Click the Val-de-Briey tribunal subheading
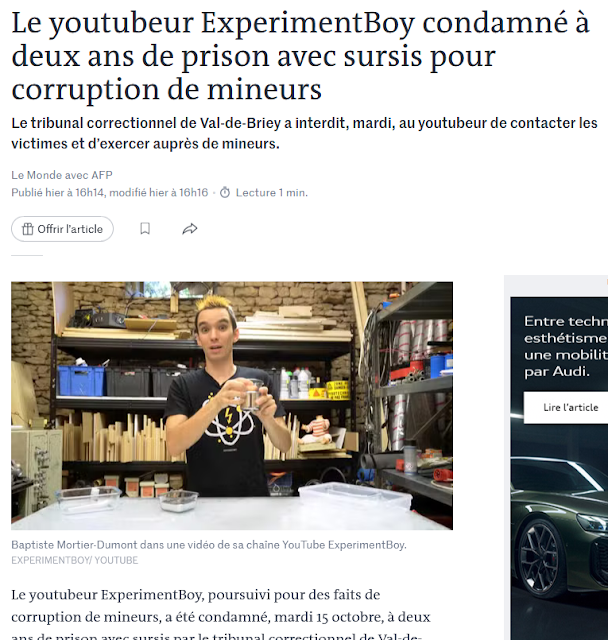This screenshot has width=608, height=640. click(x=304, y=133)
